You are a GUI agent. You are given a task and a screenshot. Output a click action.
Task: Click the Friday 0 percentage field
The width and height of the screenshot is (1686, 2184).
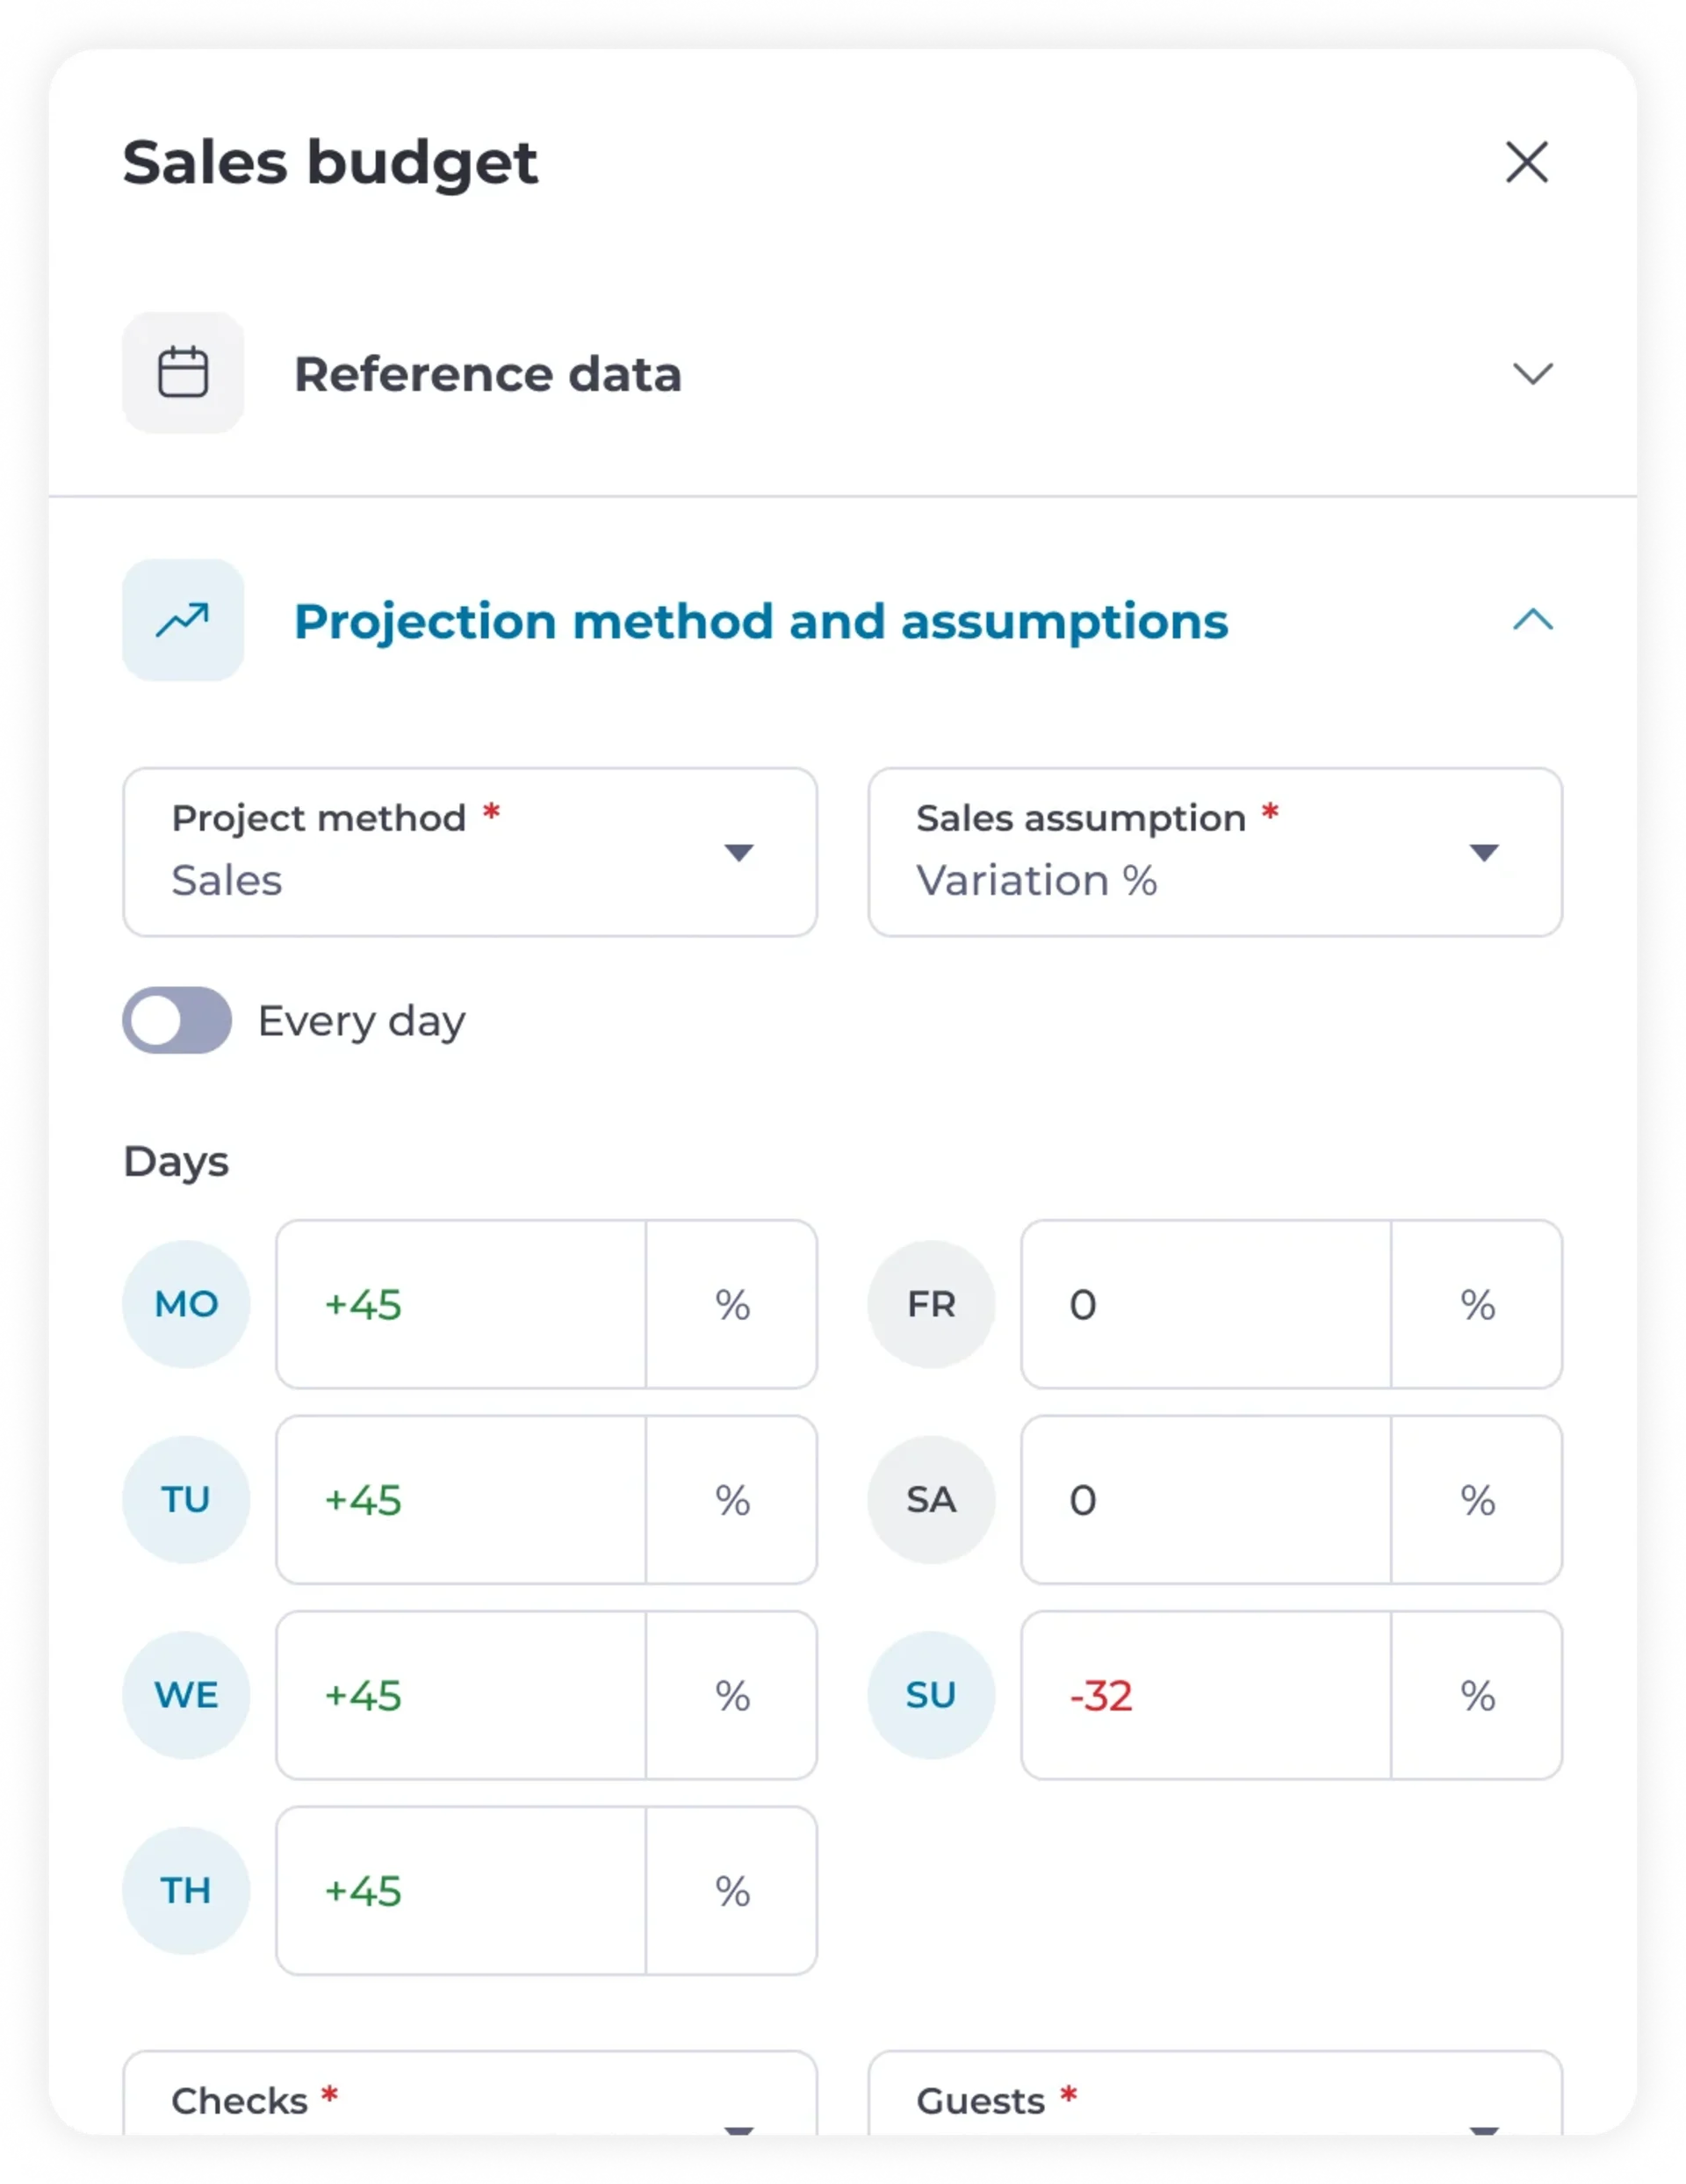tap(1205, 1304)
